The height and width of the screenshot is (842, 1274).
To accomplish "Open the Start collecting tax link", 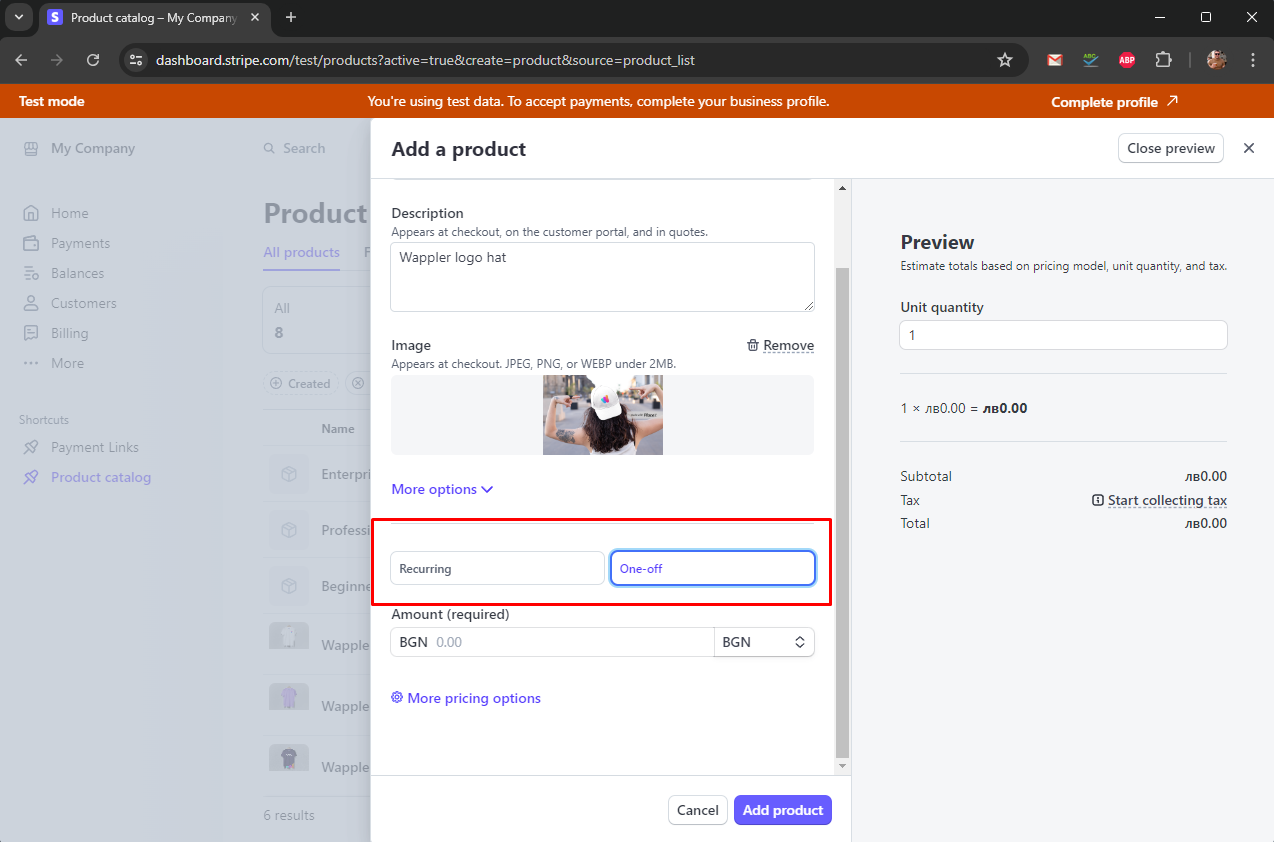I will click(1166, 500).
